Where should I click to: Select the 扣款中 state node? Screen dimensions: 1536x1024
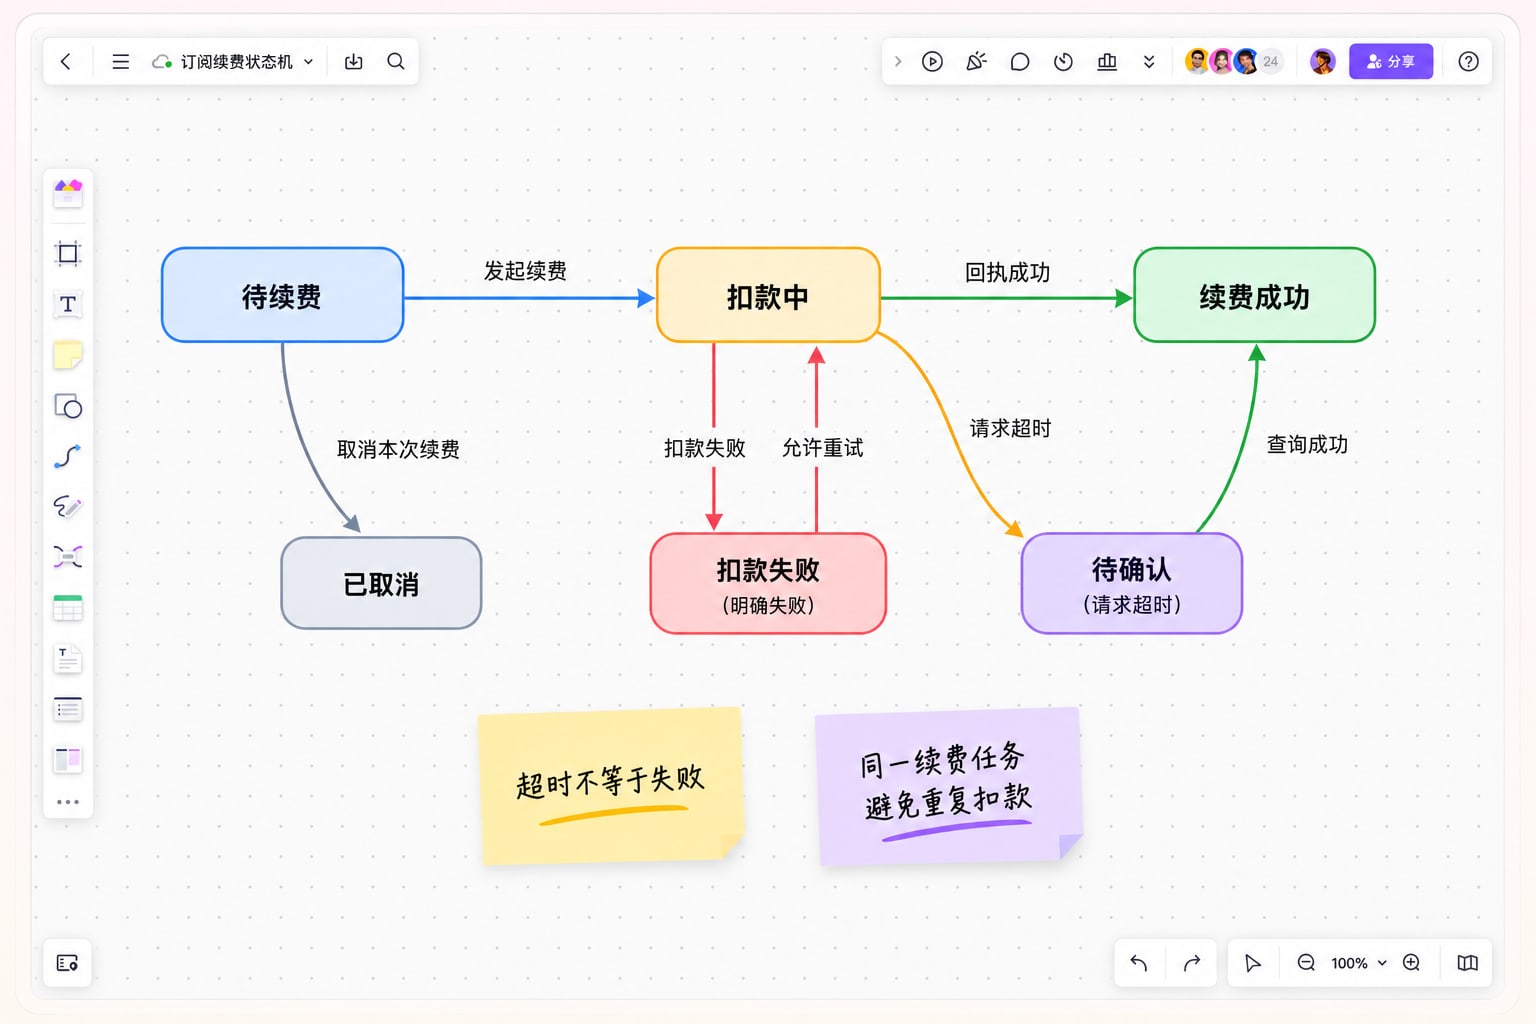[x=768, y=296]
